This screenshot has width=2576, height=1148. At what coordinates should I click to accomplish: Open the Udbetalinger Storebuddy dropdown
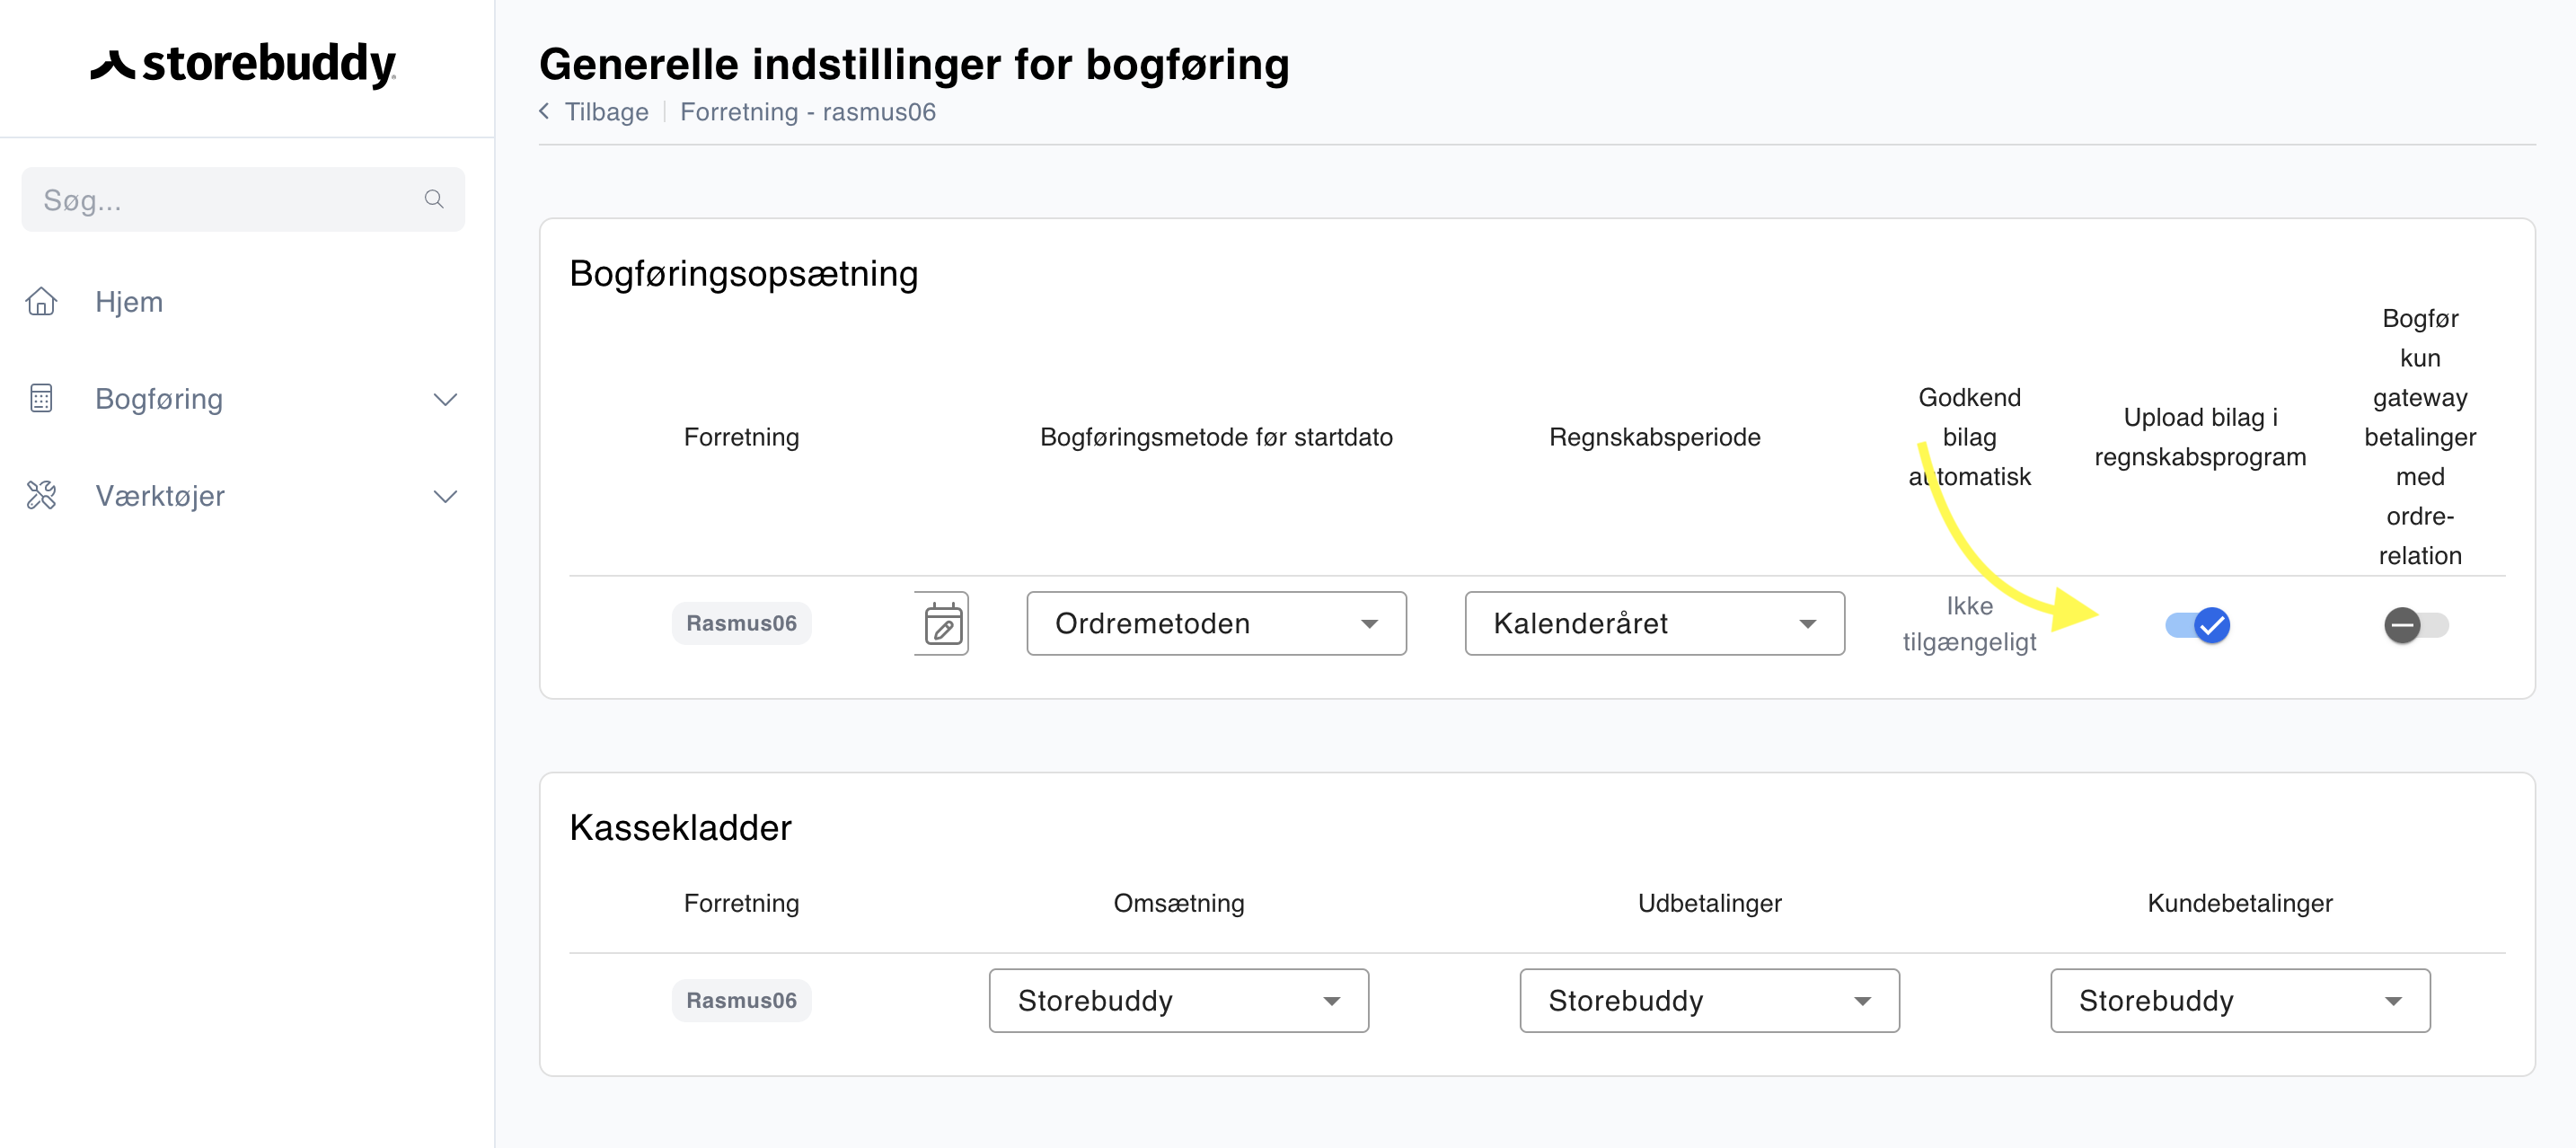(x=1710, y=1001)
